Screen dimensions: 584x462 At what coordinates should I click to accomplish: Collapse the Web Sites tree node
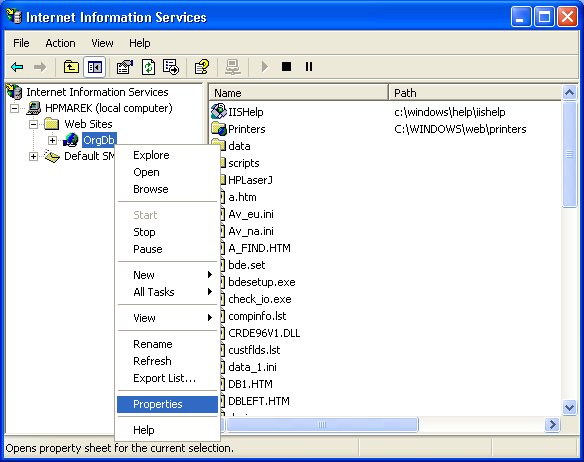33,124
